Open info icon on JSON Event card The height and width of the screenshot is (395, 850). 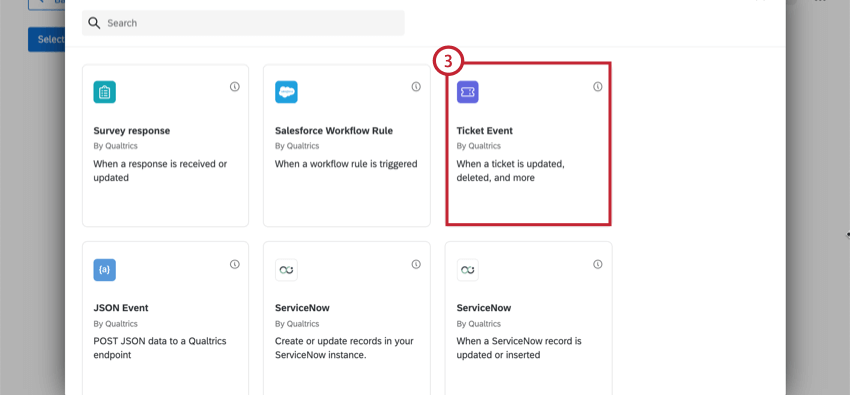click(x=235, y=264)
